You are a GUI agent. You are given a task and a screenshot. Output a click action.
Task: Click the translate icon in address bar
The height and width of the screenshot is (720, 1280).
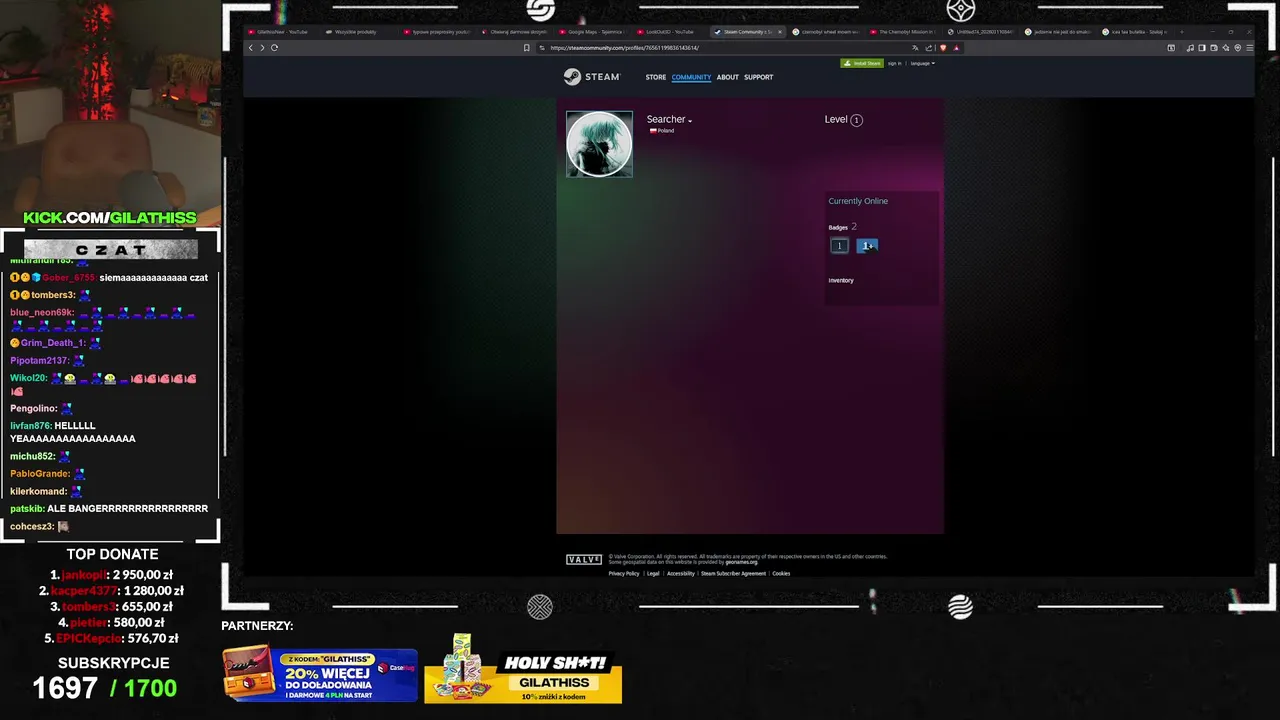coord(915,47)
